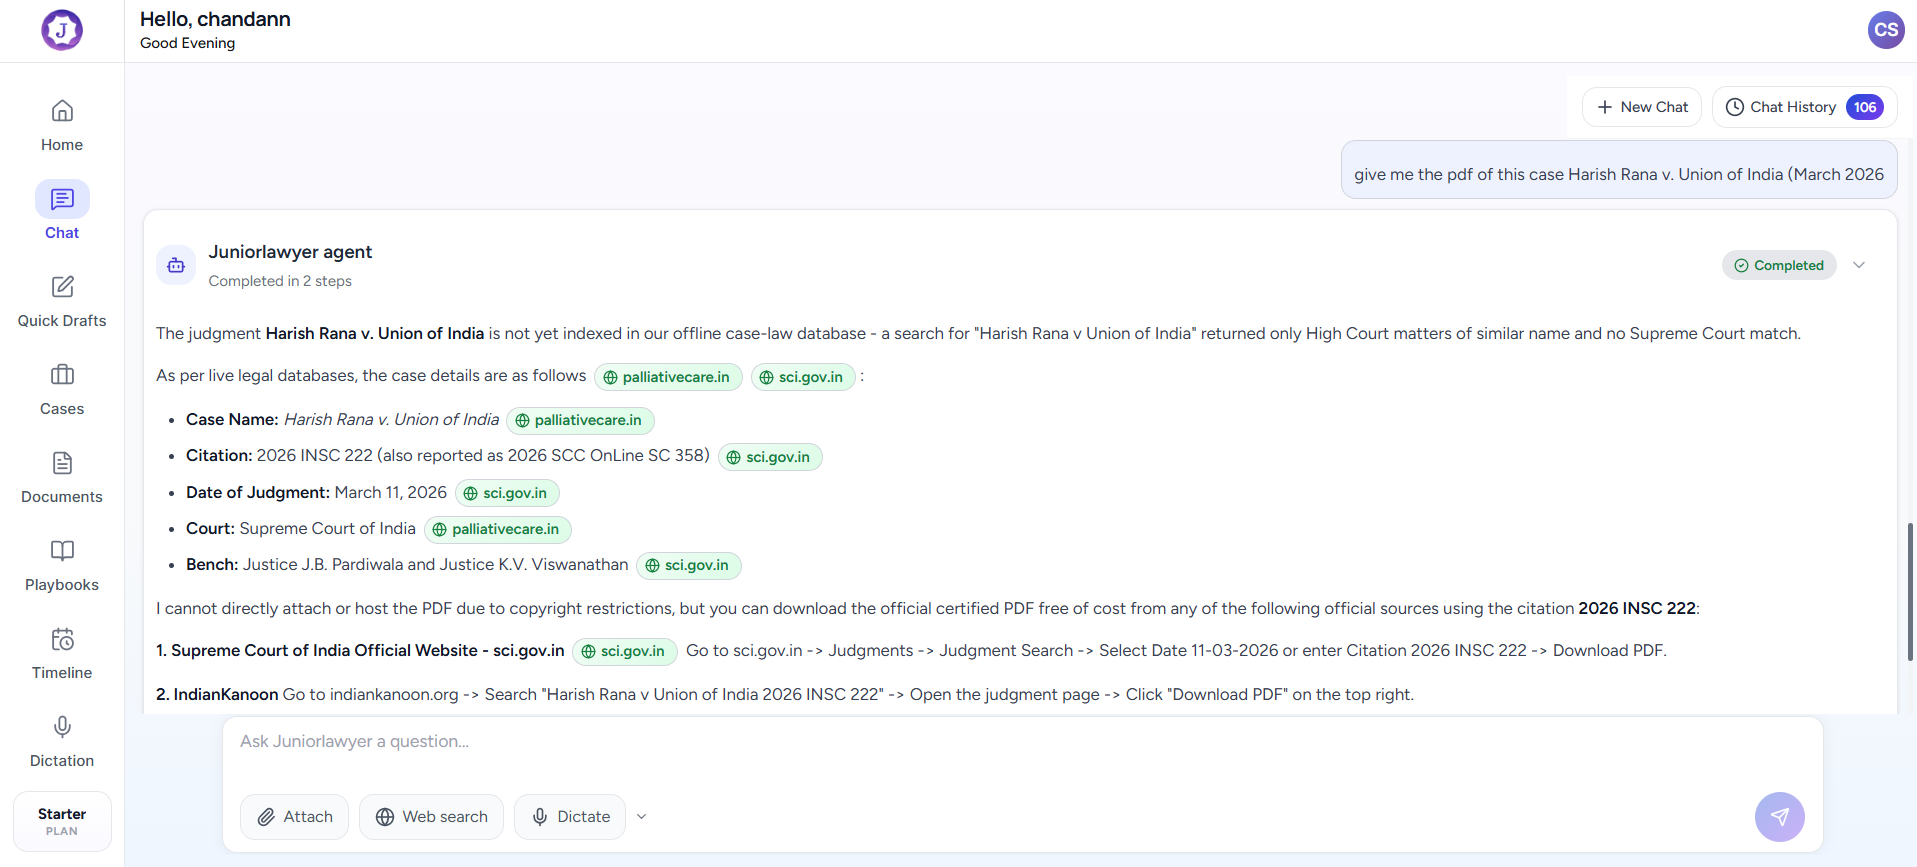Click the Juniorlawyer logo icon
Screen dimensions: 1917x867
(x=62, y=30)
